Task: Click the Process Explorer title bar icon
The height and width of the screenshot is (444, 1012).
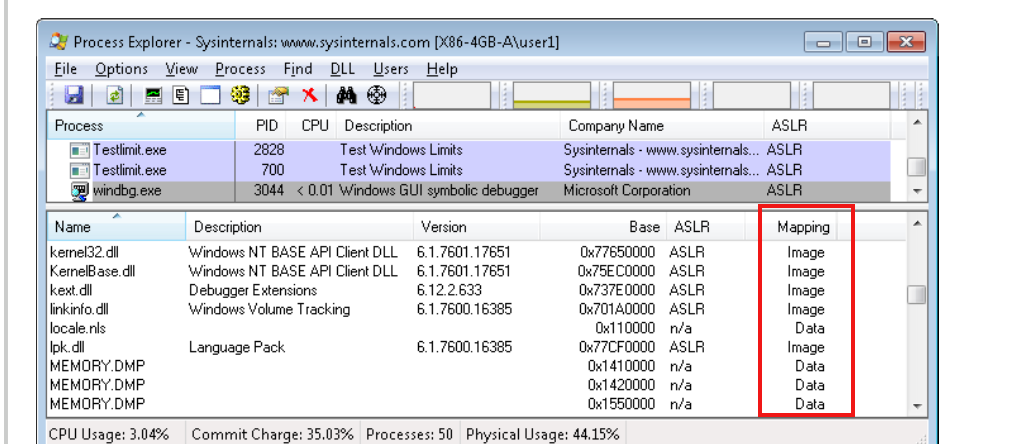Action: [x=59, y=43]
